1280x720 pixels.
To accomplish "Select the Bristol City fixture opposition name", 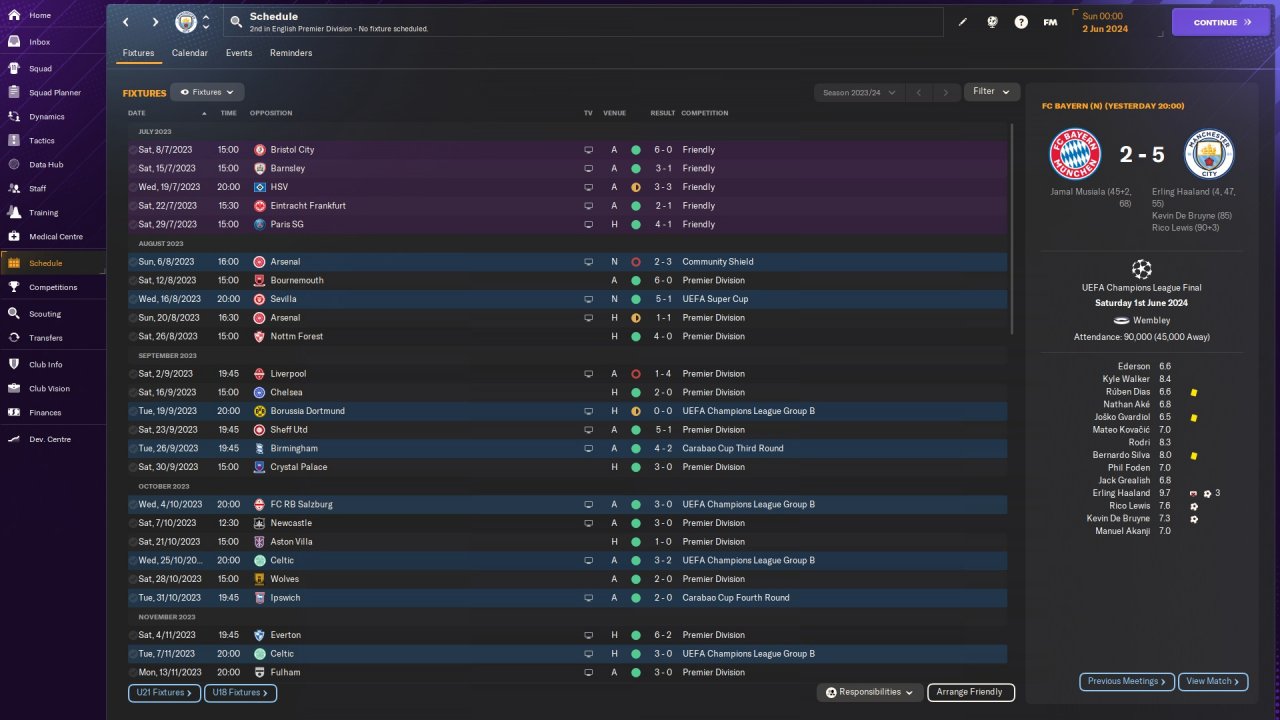I will (292, 150).
